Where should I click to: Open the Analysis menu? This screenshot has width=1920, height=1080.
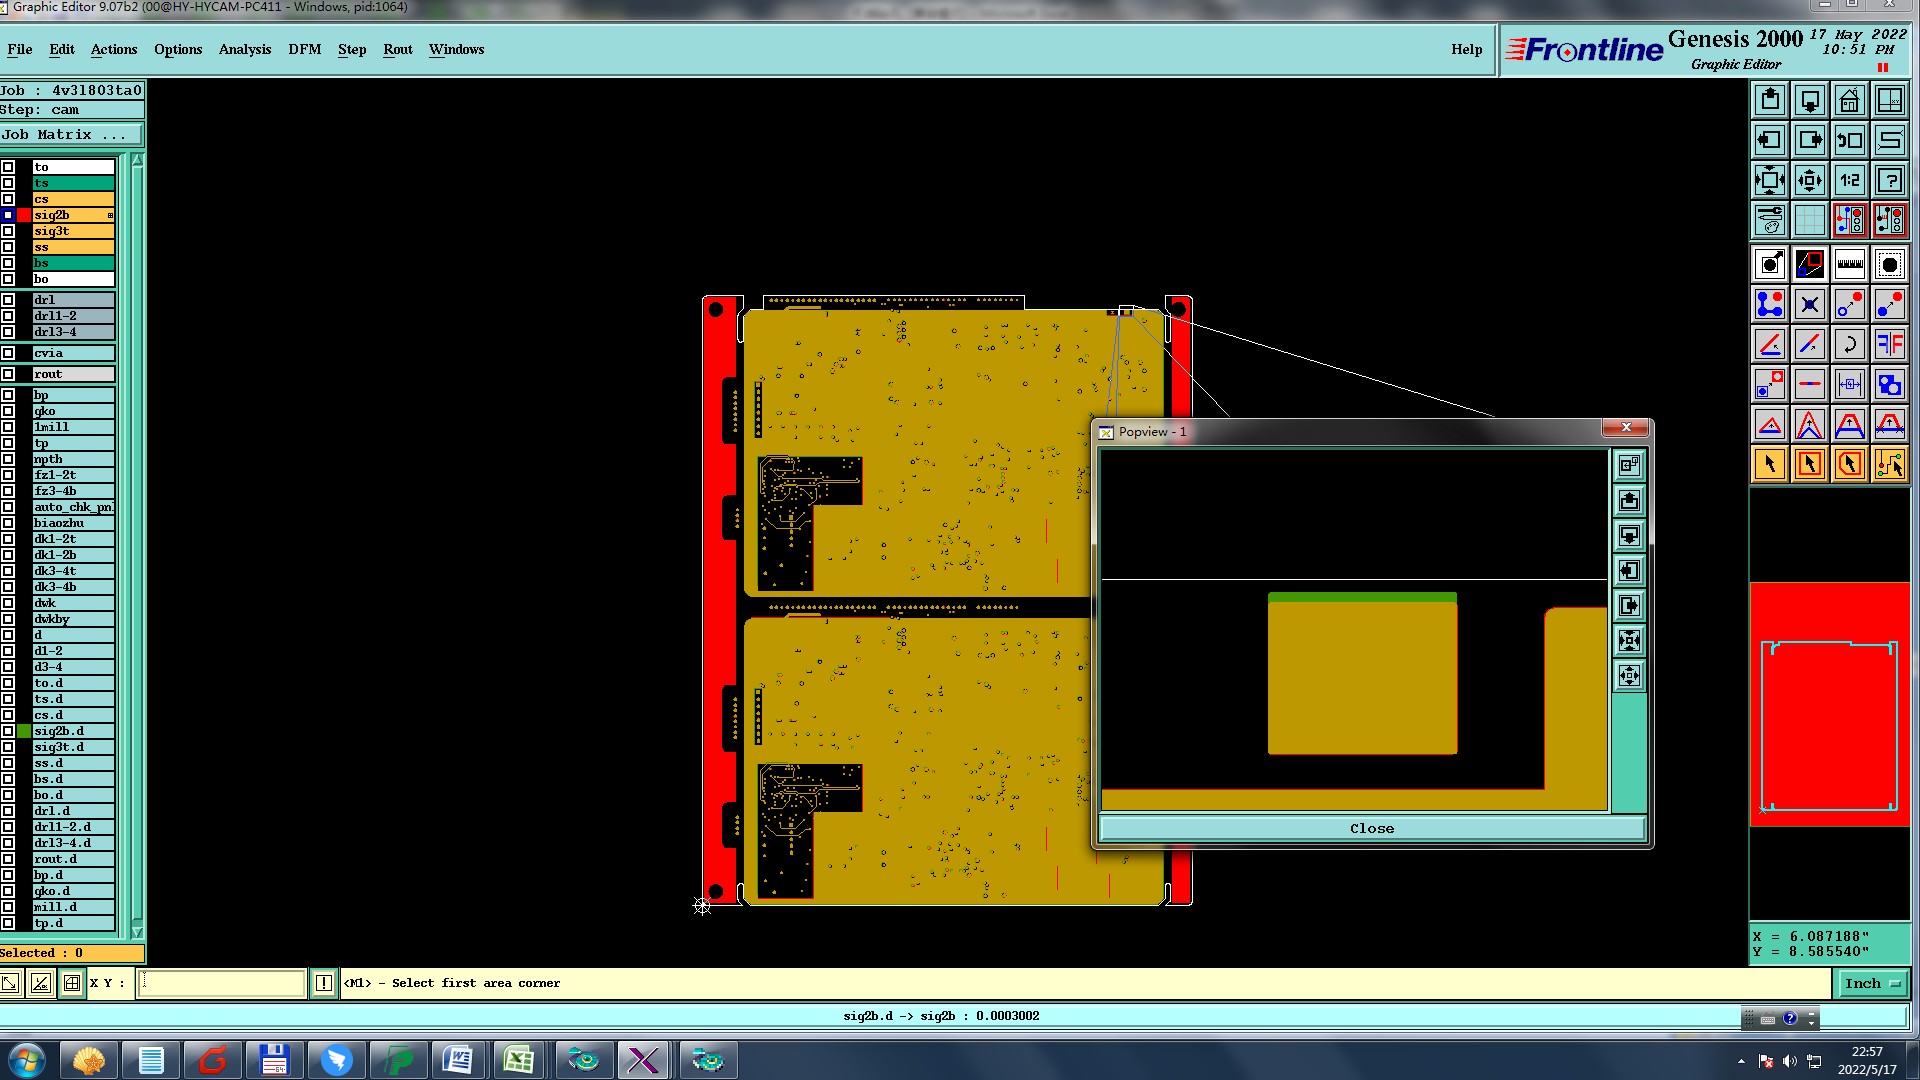(244, 50)
